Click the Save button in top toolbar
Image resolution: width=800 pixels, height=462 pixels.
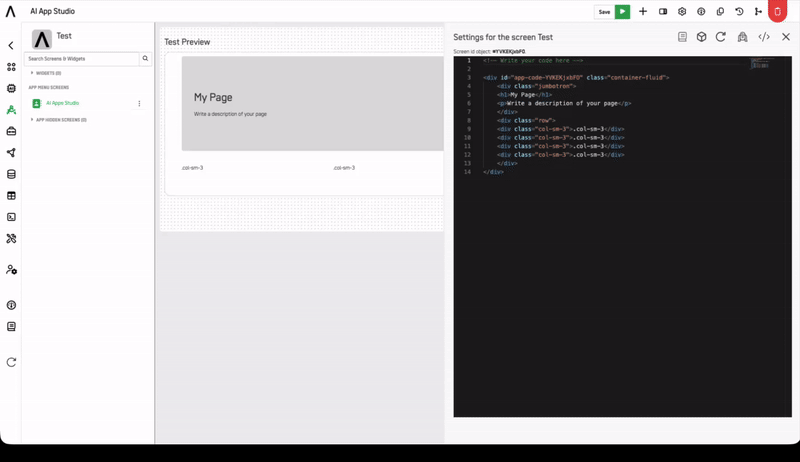(604, 12)
